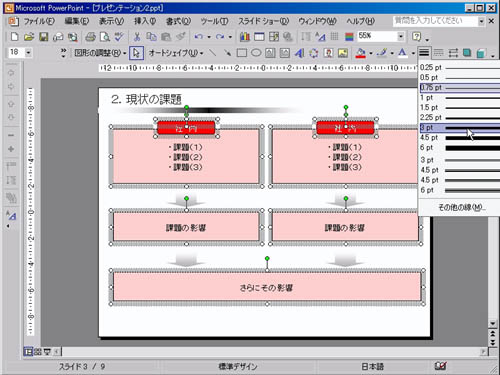
Task: Choose the 3 pt line weight
Action: pyautogui.click(x=460, y=127)
